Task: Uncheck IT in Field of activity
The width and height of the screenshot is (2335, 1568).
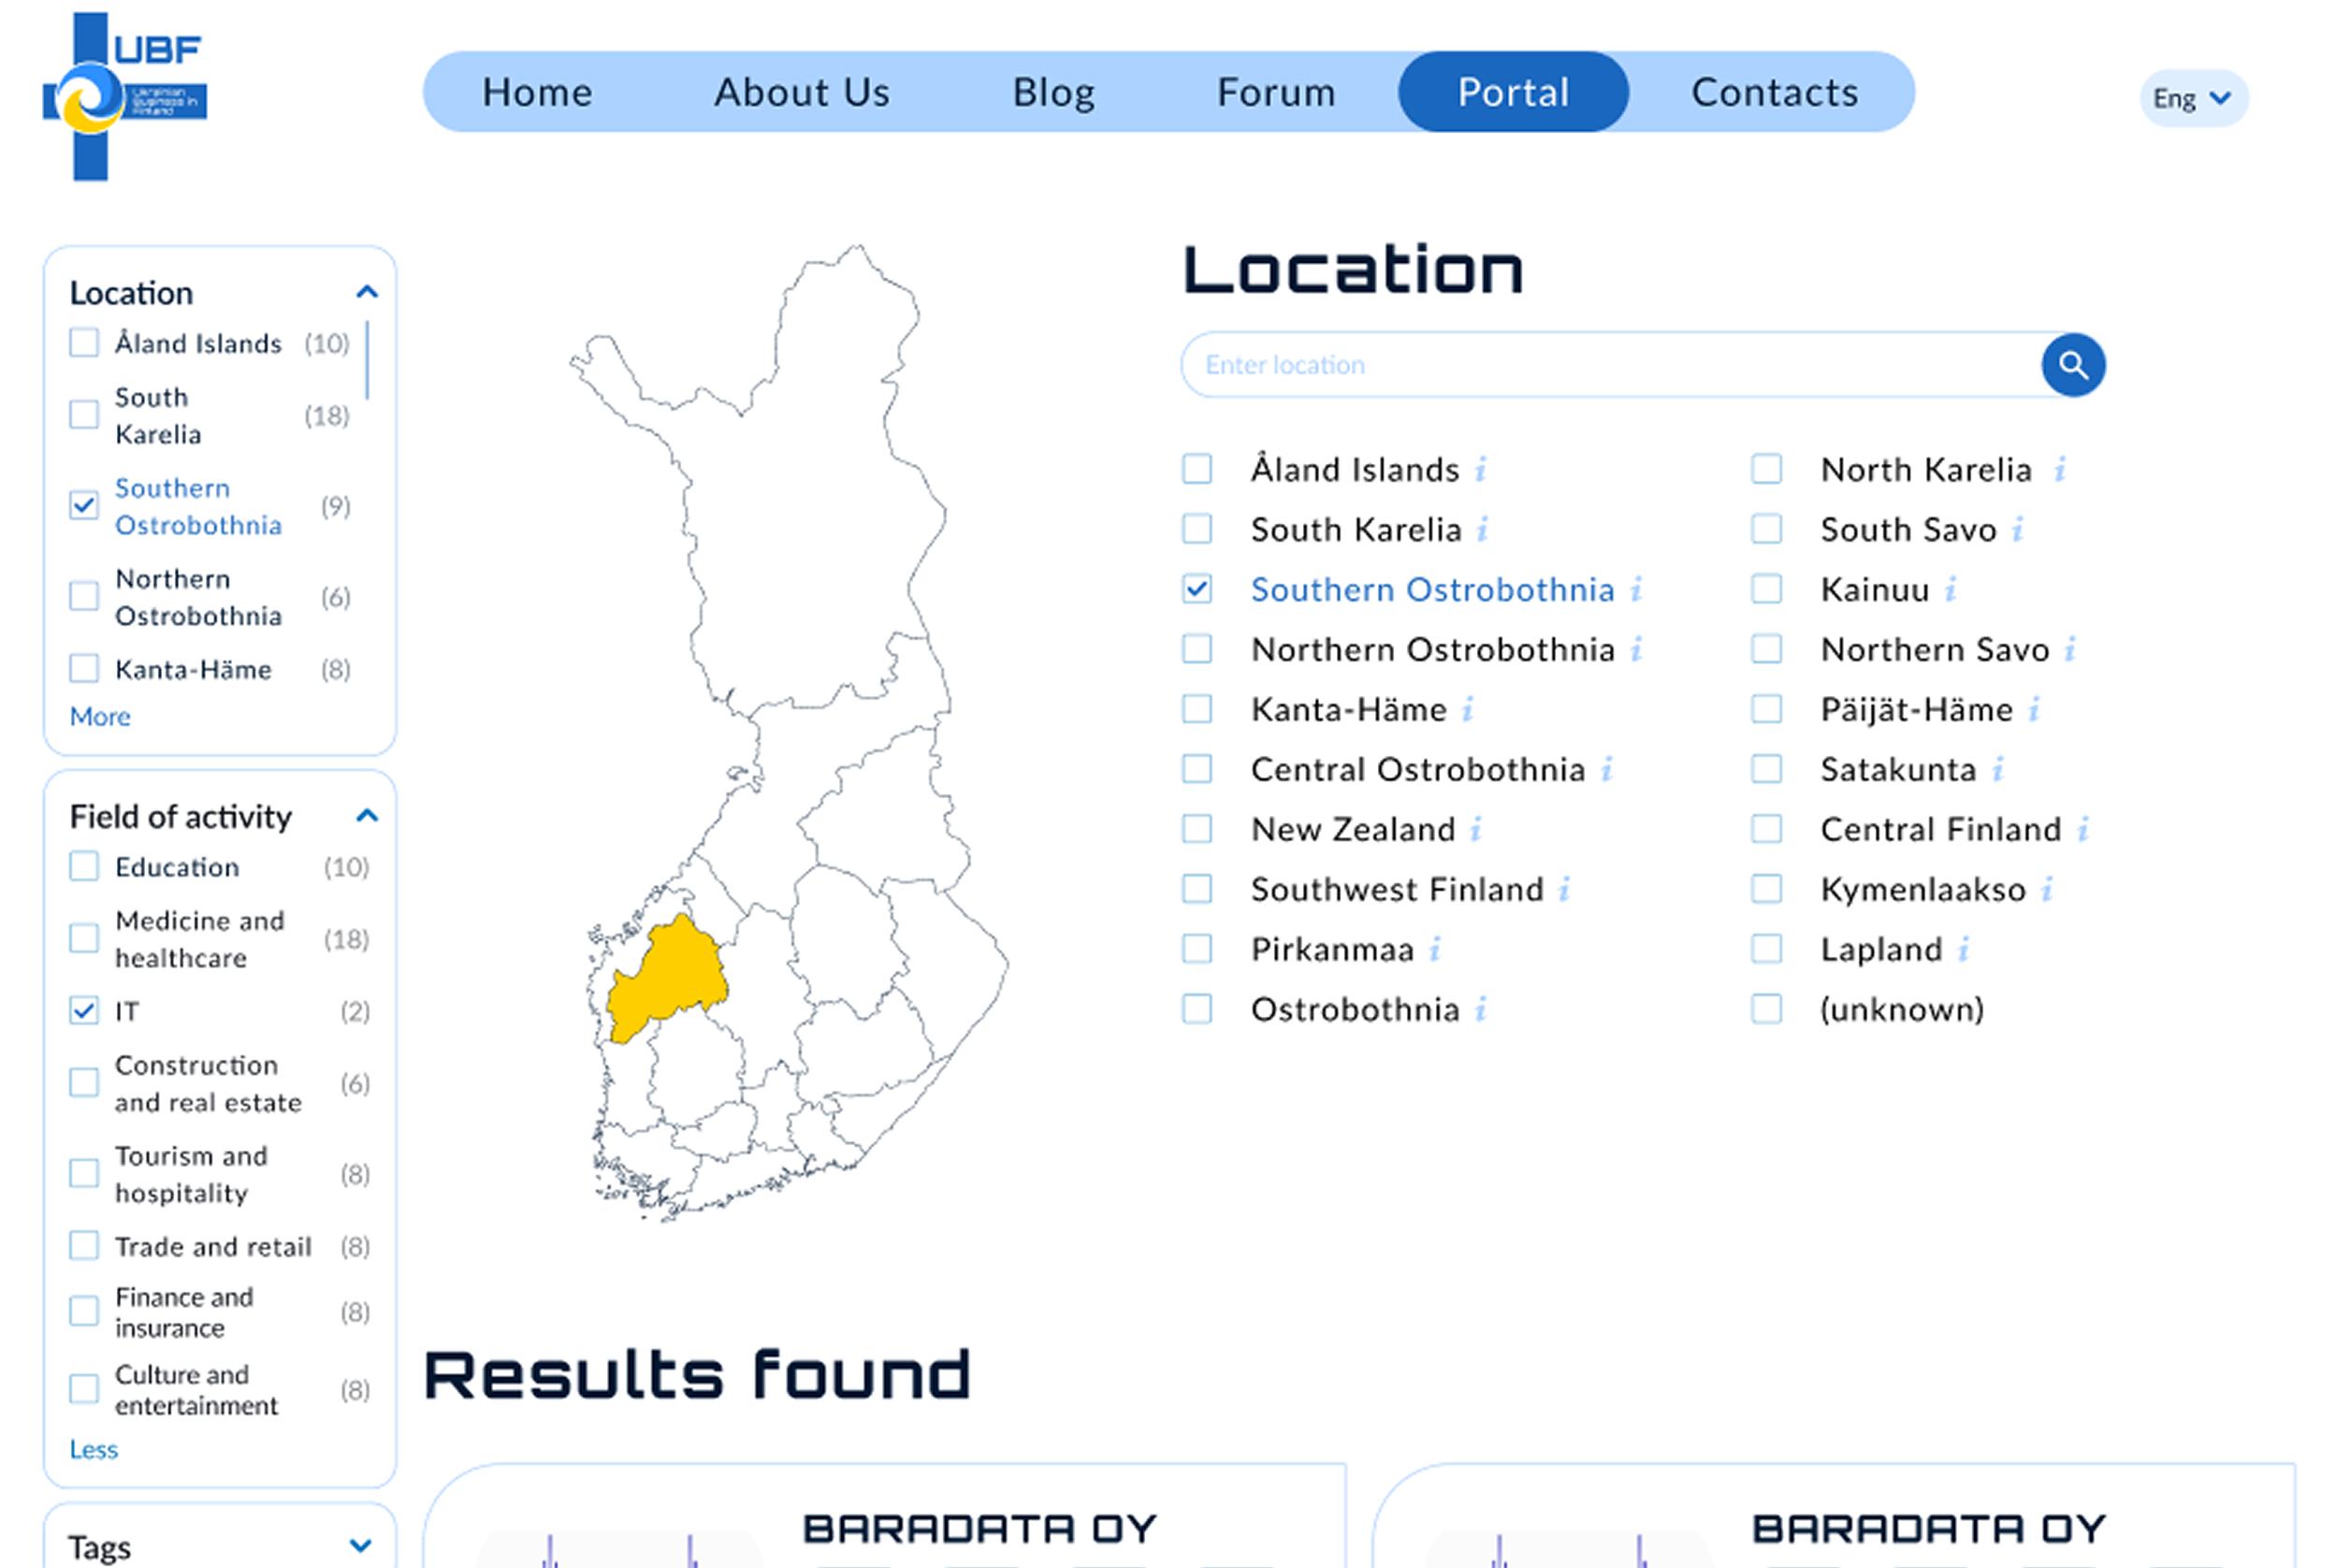Action: click(x=84, y=1011)
